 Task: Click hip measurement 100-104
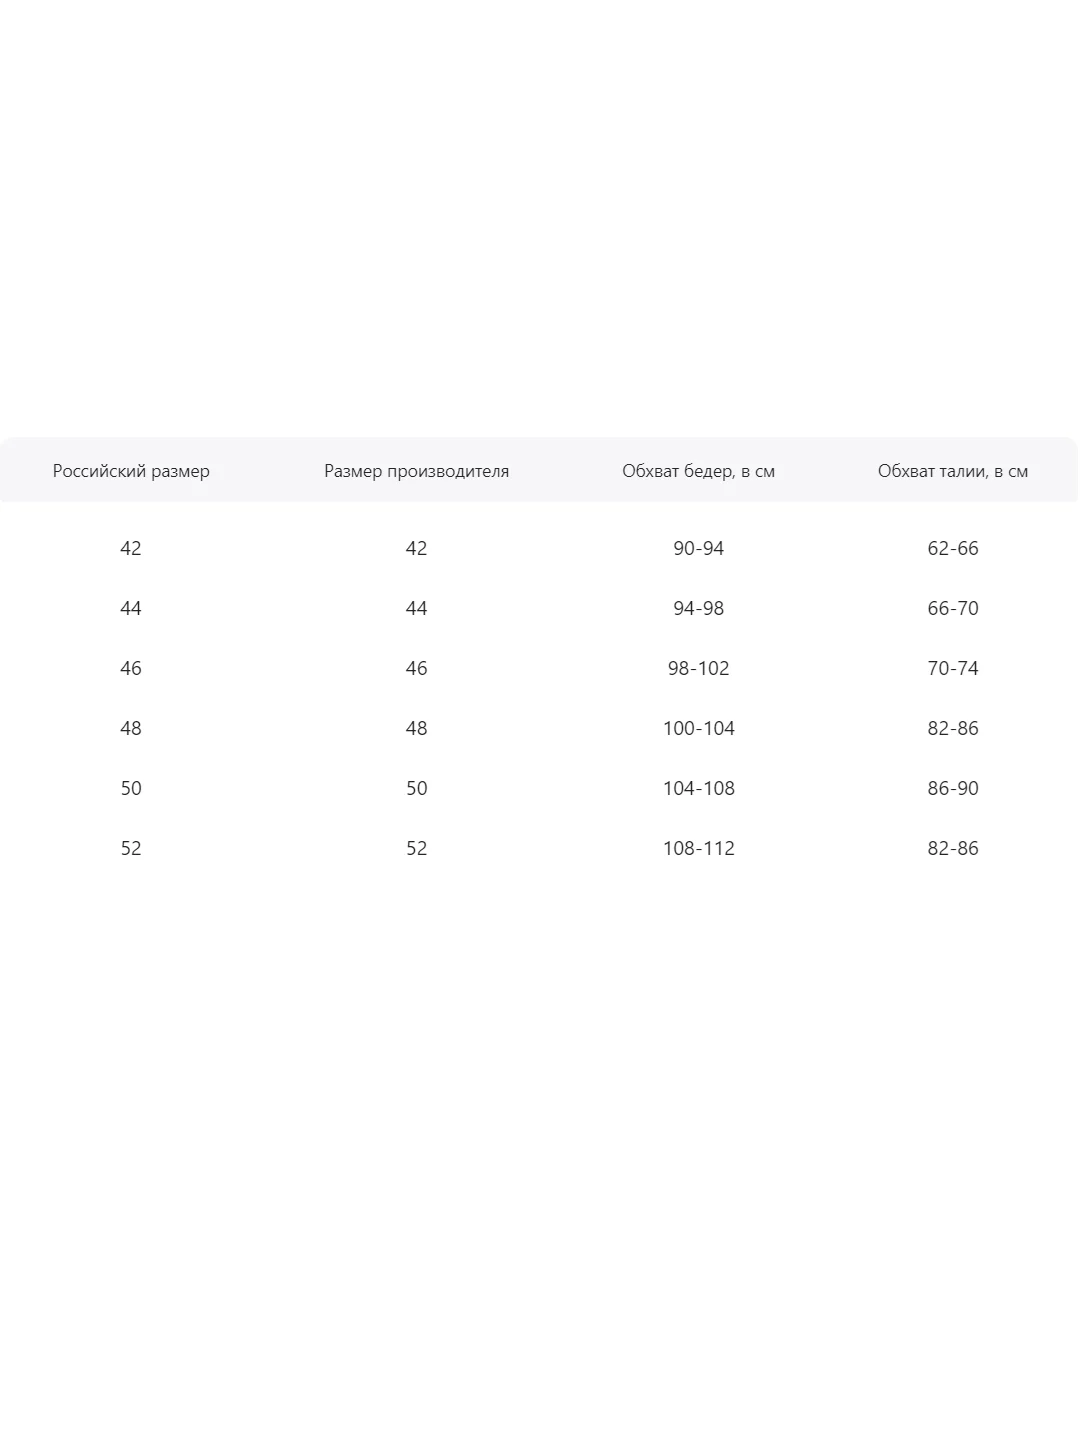click(x=698, y=728)
